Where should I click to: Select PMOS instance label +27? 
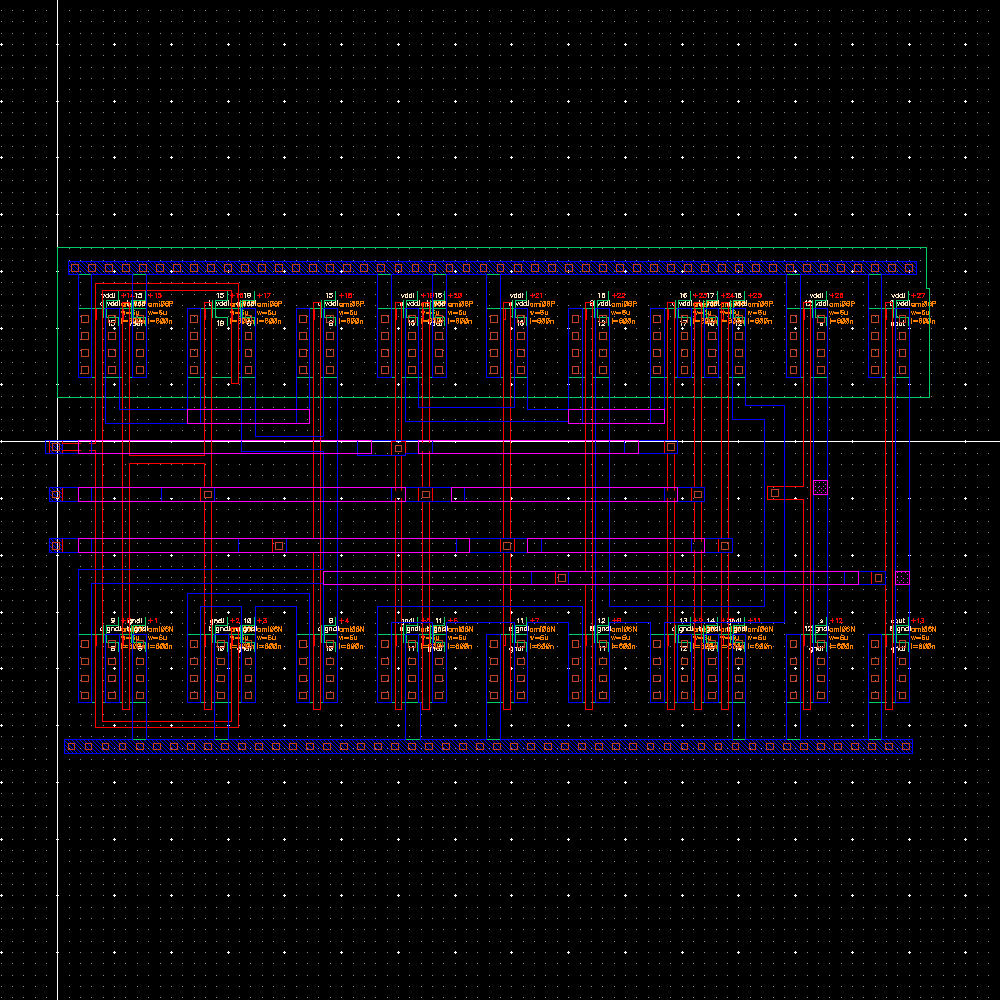pyautogui.click(x=918, y=296)
